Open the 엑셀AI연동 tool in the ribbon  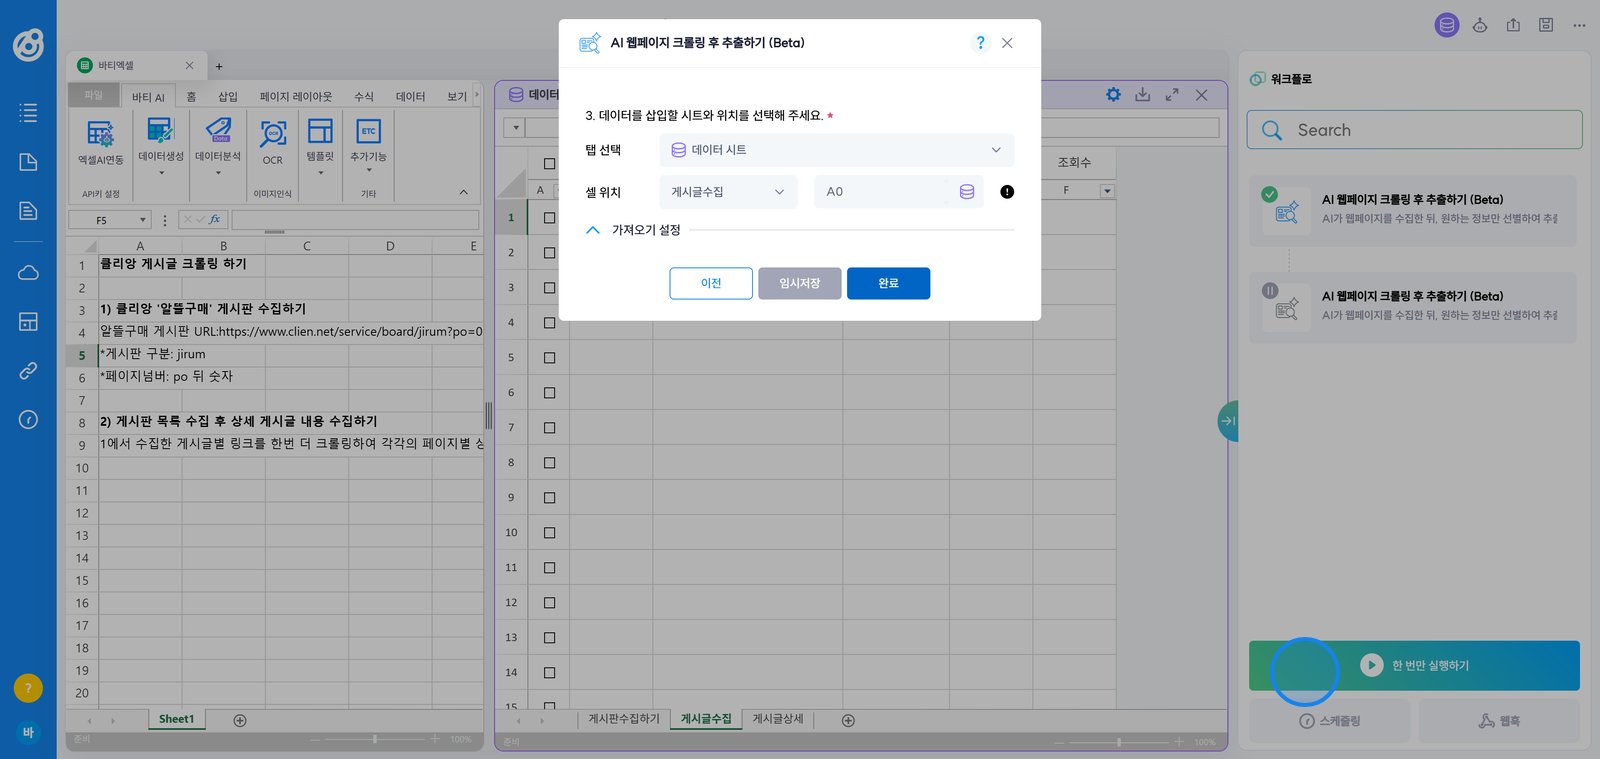(101, 143)
